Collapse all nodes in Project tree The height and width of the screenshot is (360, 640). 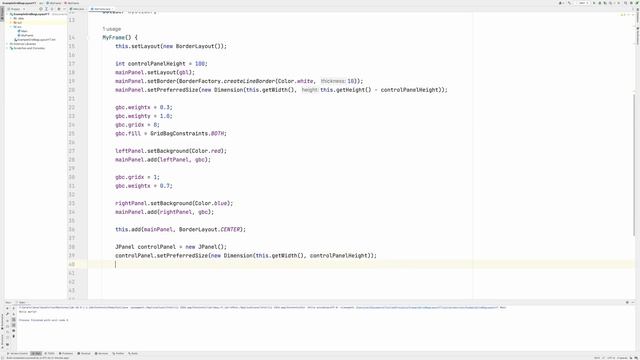click(52, 9)
